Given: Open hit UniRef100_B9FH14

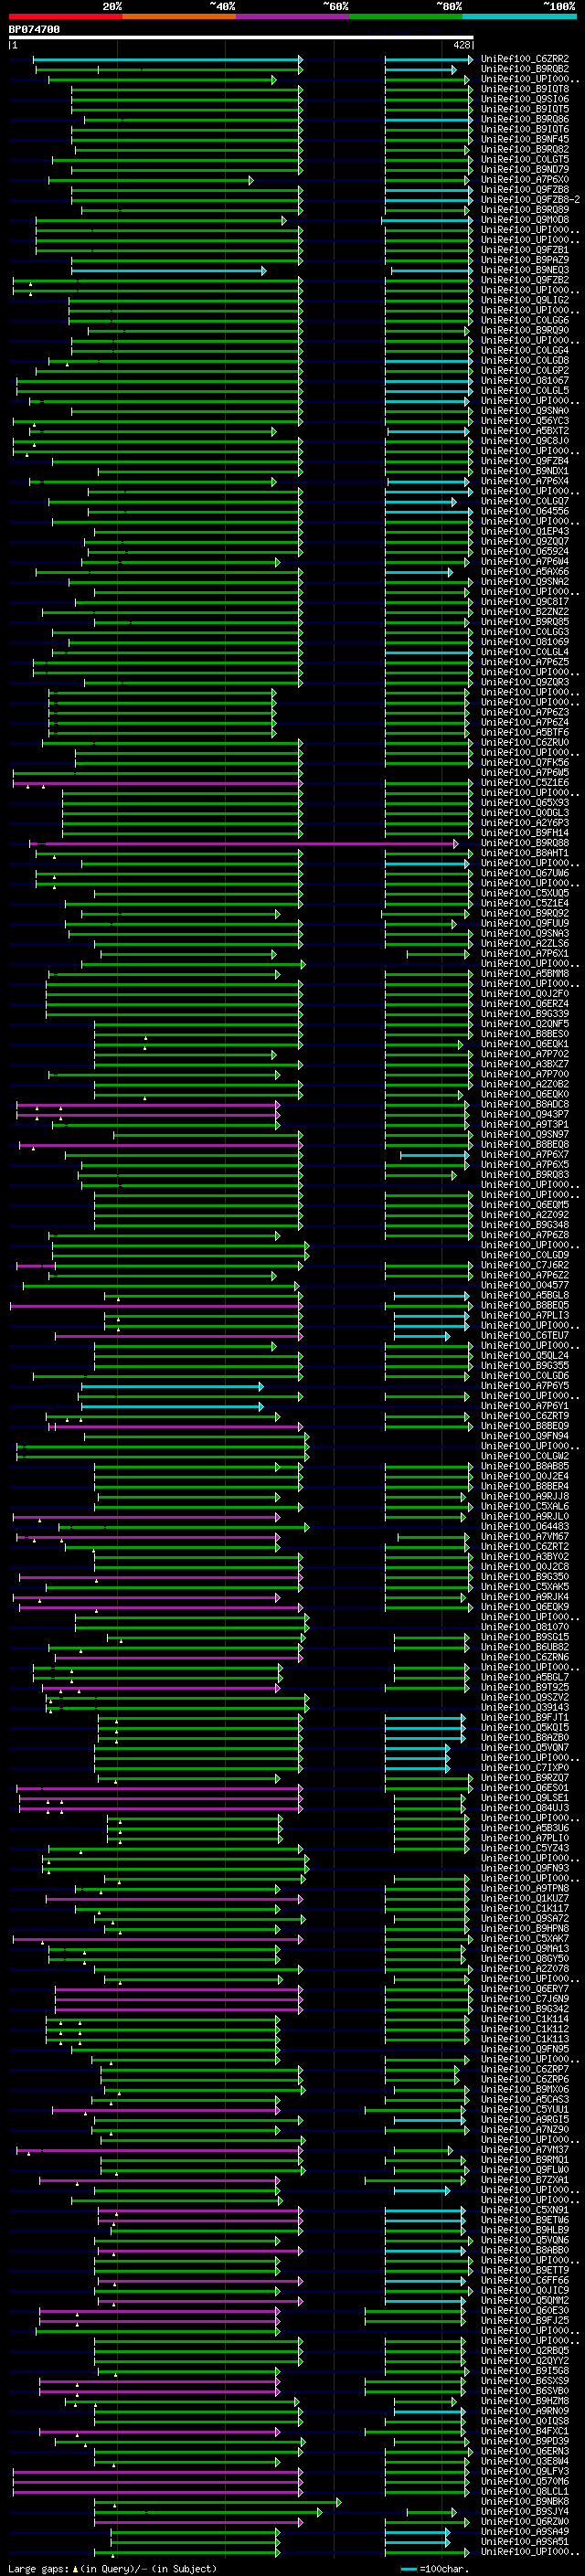Looking at the screenshot, I should 525,833.
